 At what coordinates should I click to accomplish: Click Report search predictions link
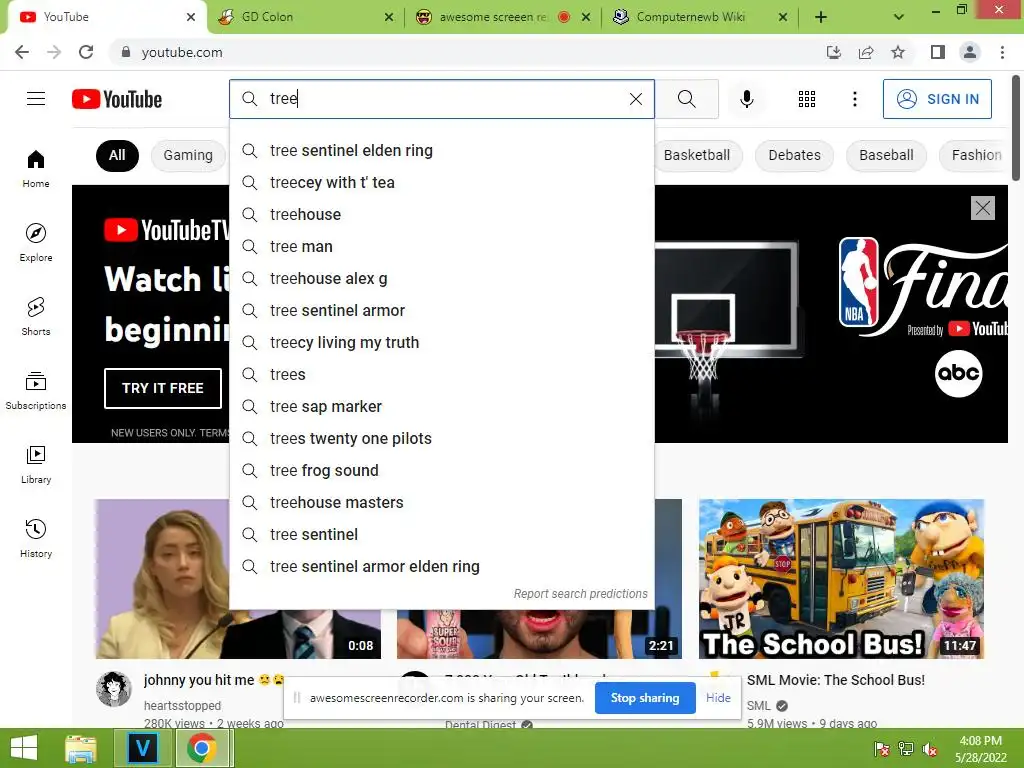pos(580,594)
